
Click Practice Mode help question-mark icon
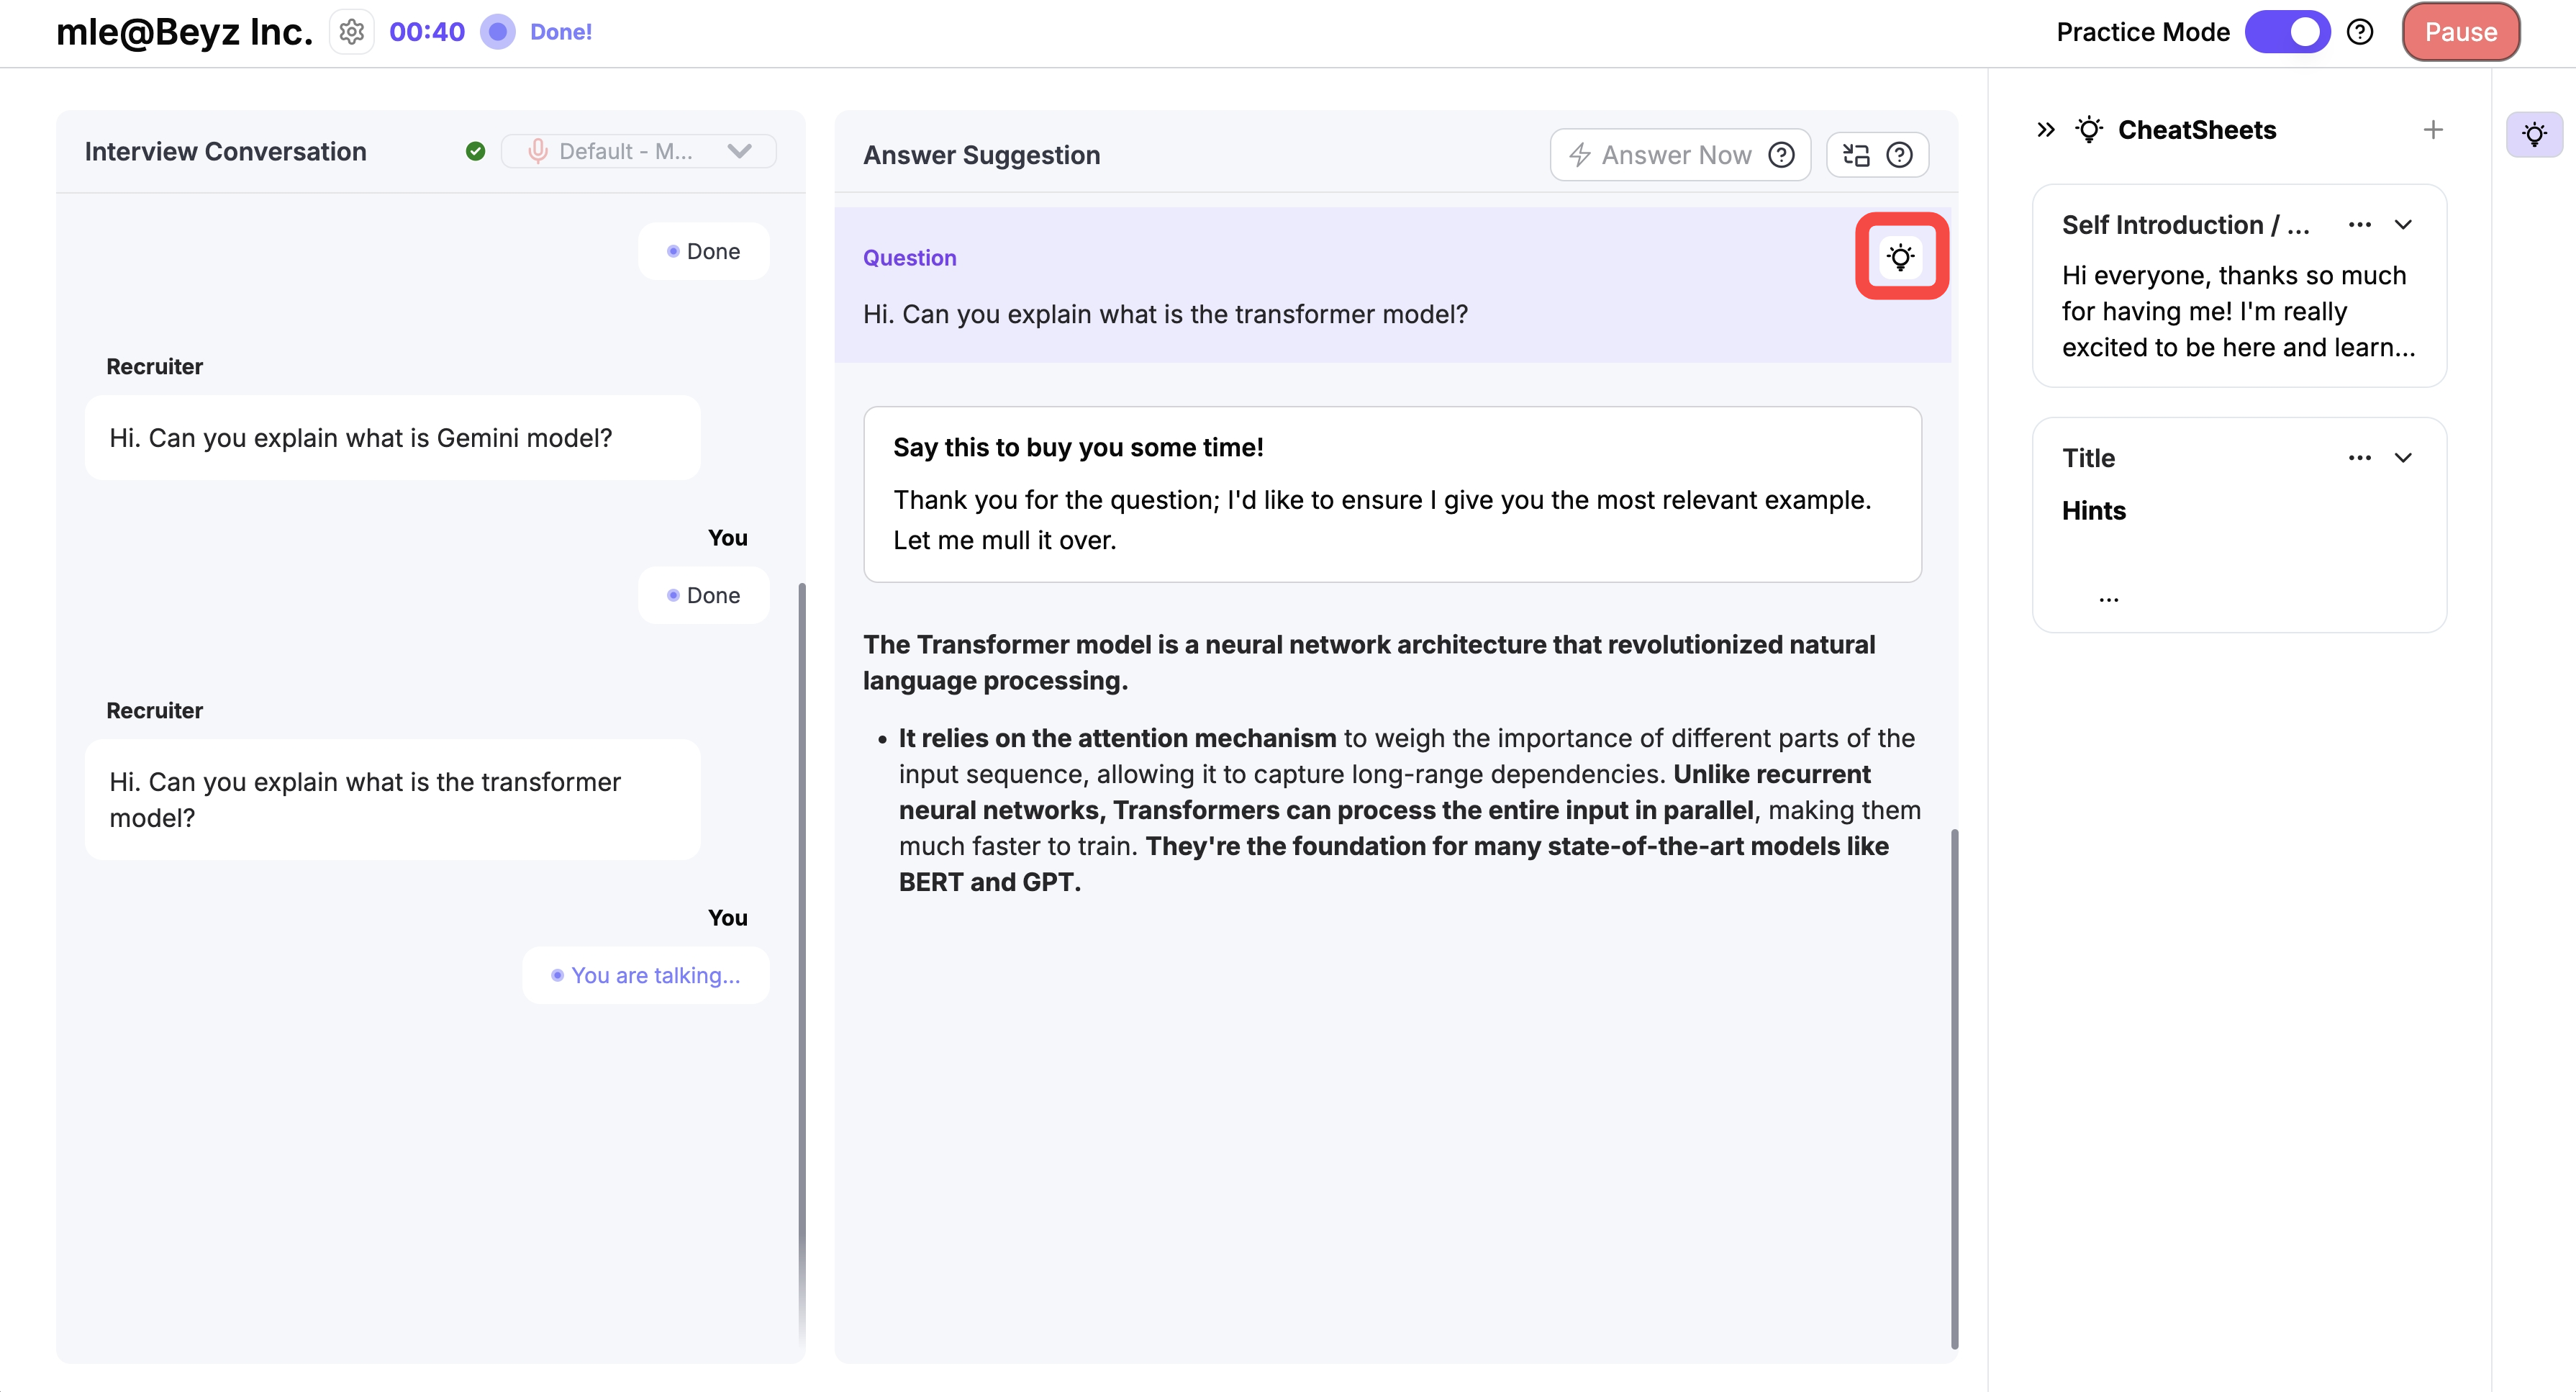tap(2360, 32)
